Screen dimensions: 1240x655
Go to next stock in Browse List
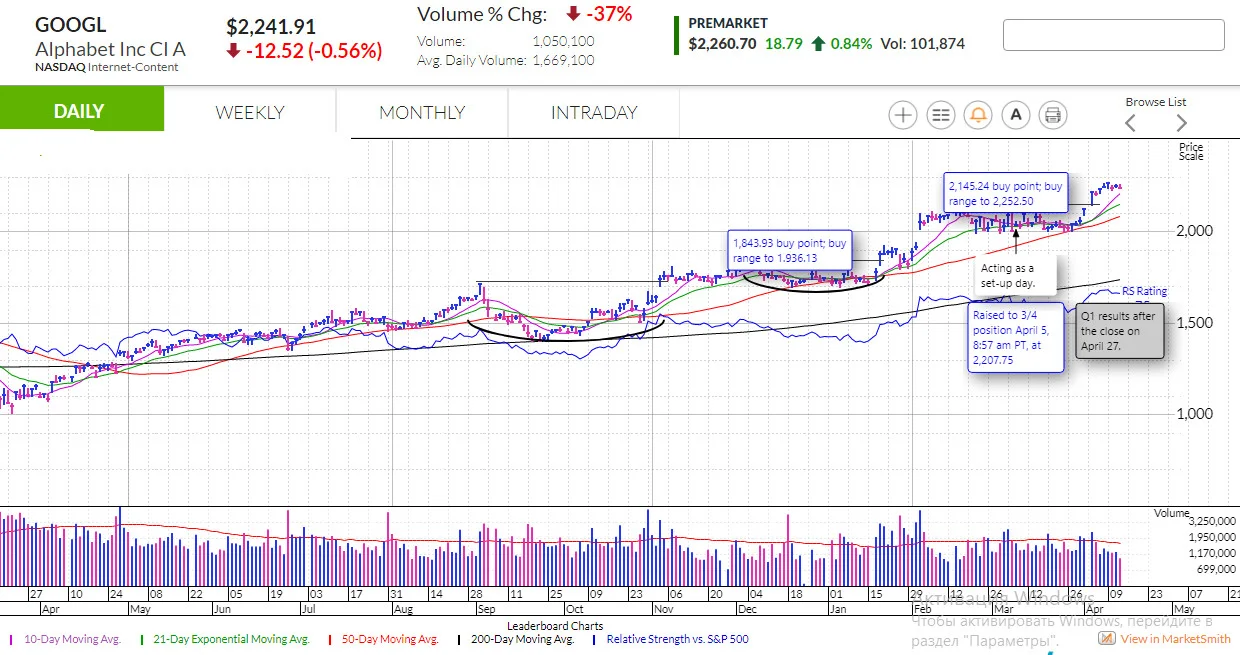[1181, 123]
